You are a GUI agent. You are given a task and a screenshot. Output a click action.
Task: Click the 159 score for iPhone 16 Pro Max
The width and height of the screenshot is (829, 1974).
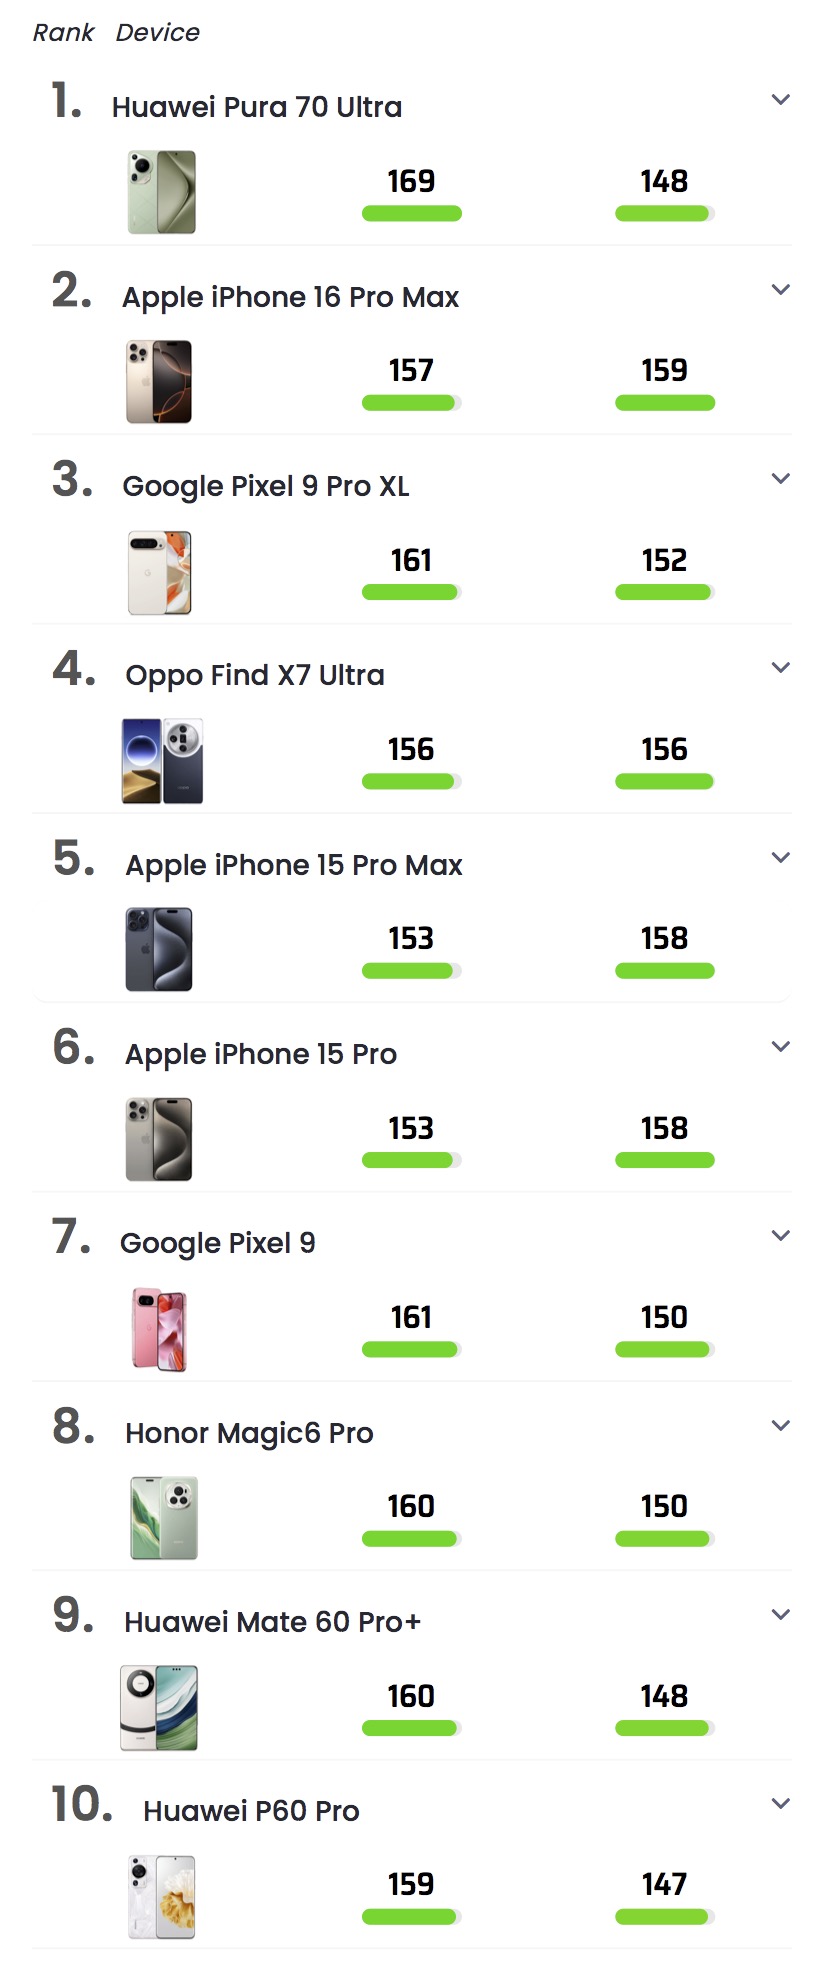665,370
